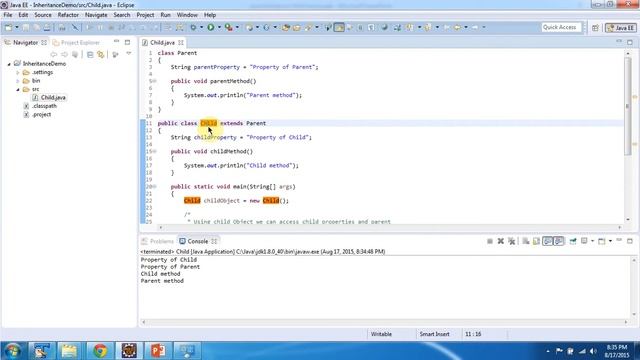Click the Open Task folder icon
Image resolution: width=640 pixels, height=360 pixels.
pyautogui.click(x=297, y=27)
